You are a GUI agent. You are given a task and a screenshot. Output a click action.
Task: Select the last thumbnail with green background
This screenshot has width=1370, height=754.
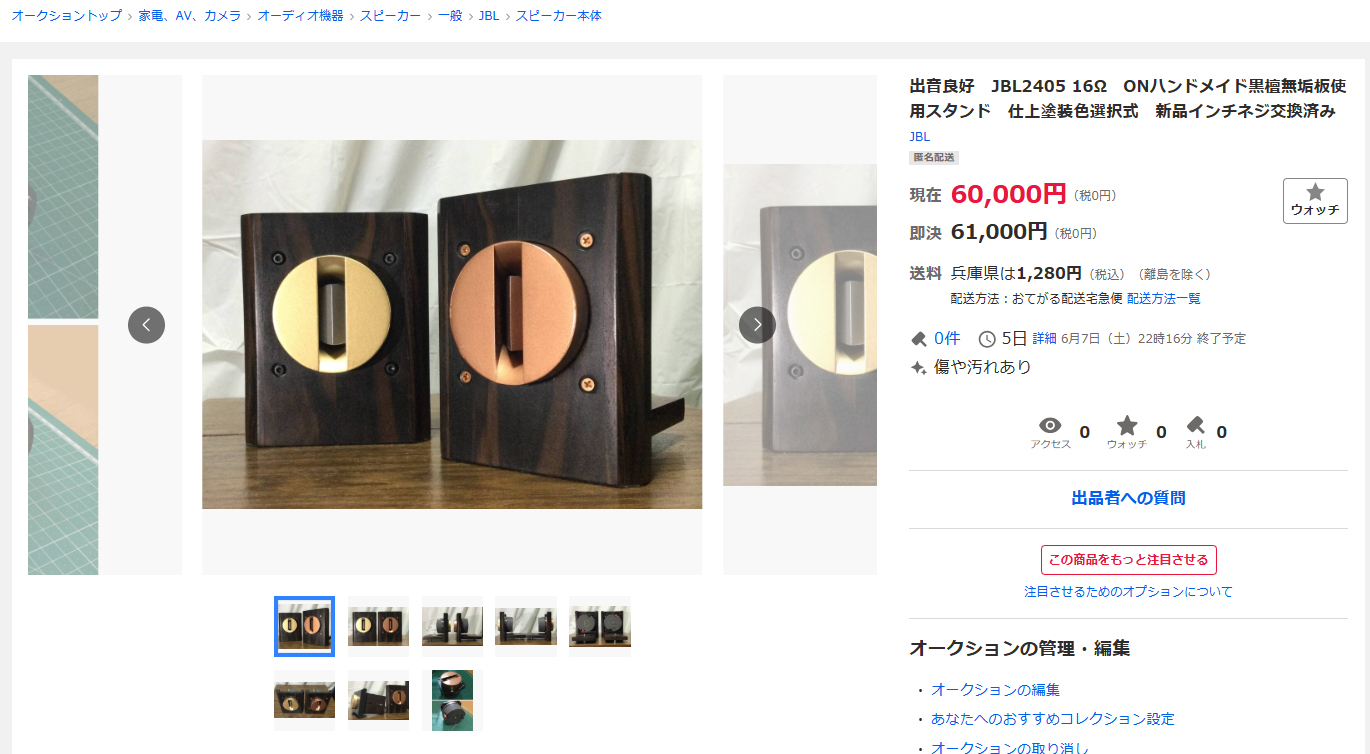[x=452, y=700]
